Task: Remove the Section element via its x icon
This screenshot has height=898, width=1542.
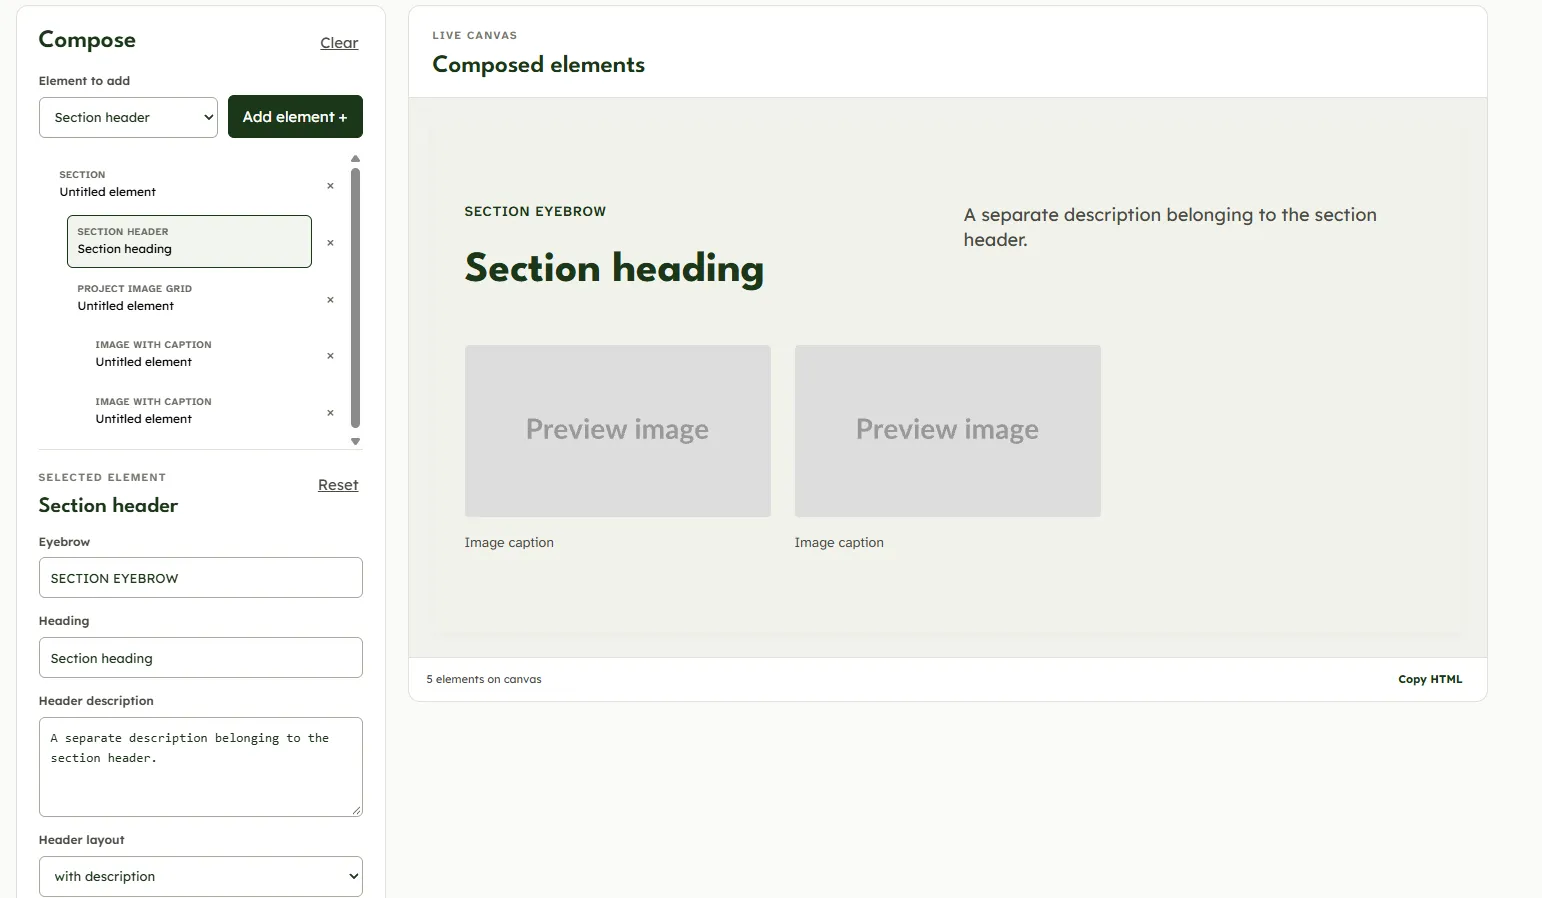Action: pos(330,186)
